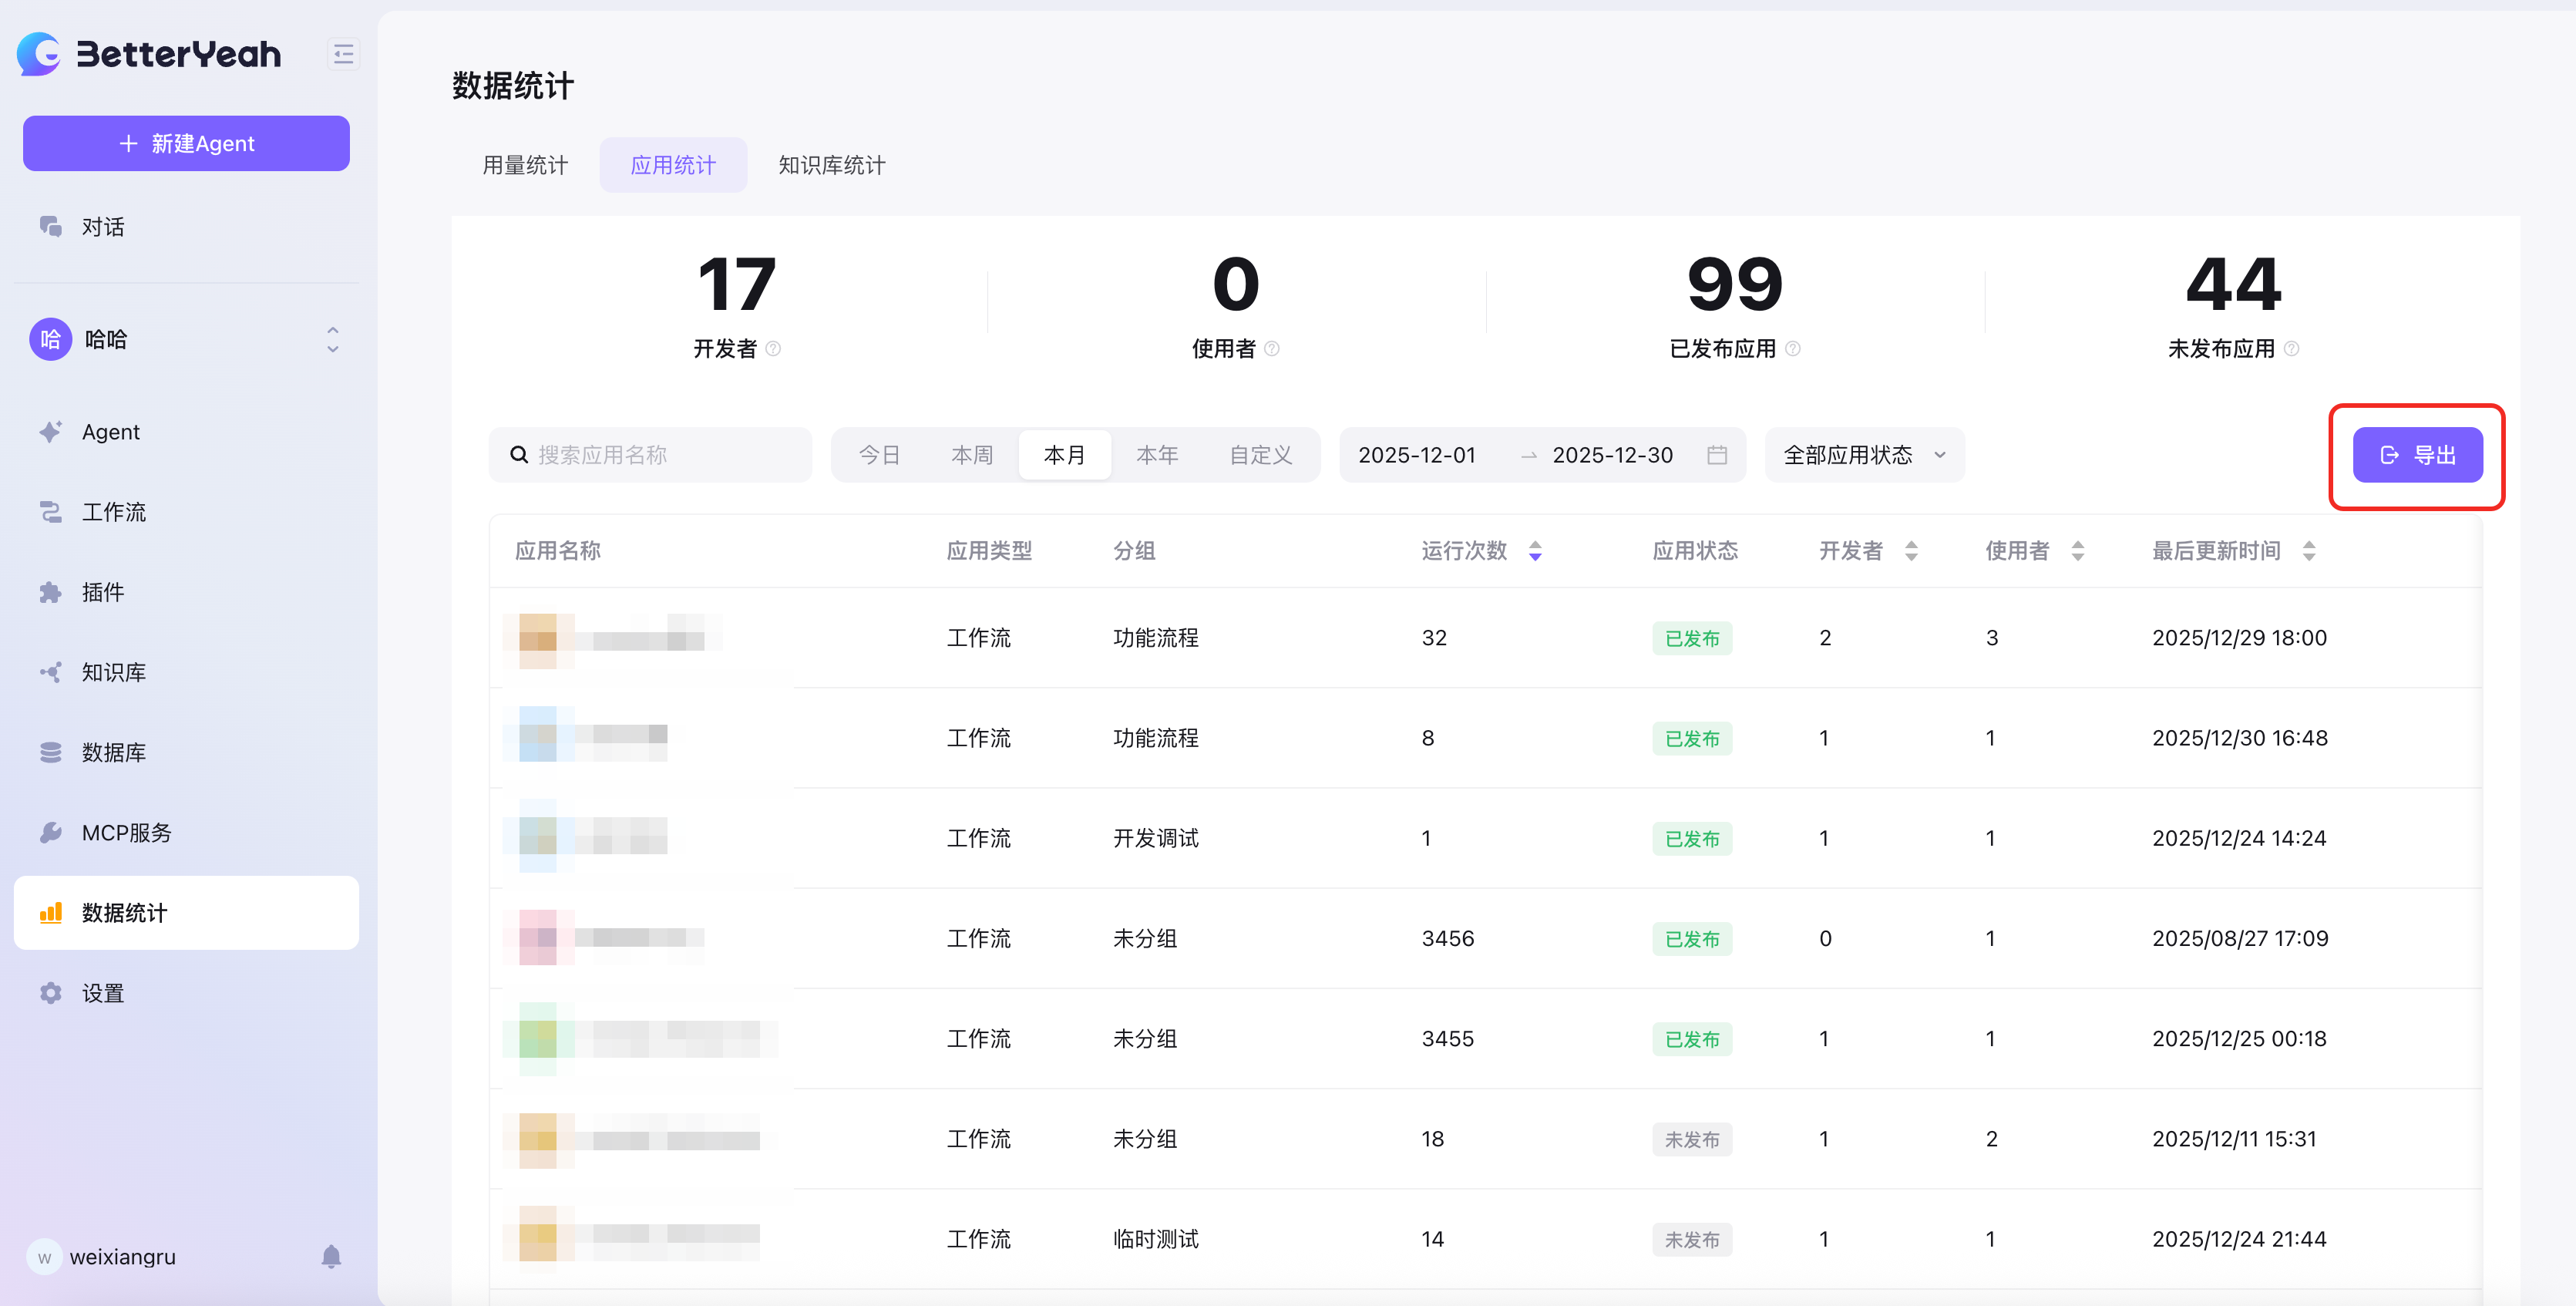Click the help icon beside 已发布应用
Viewport: 2576px width, 1306px height.
click(1793, 349)
